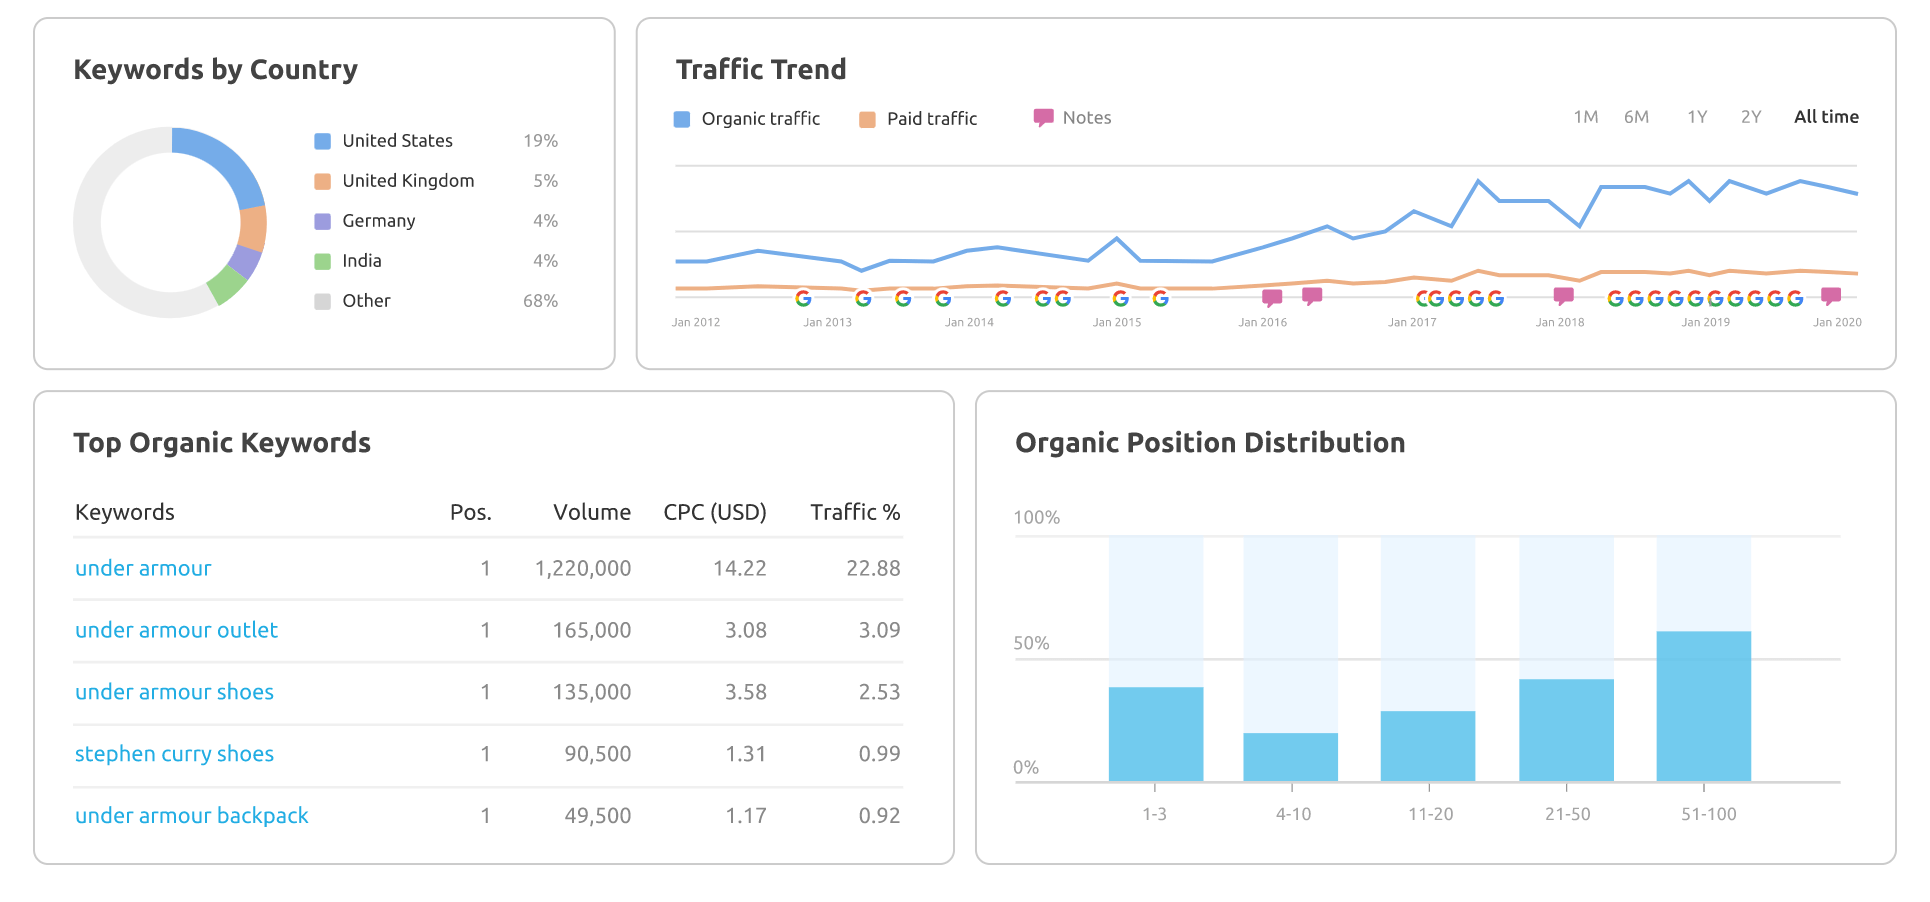
Task: Open the notes marker above Jan 2018
Action: coord(1564,296)
